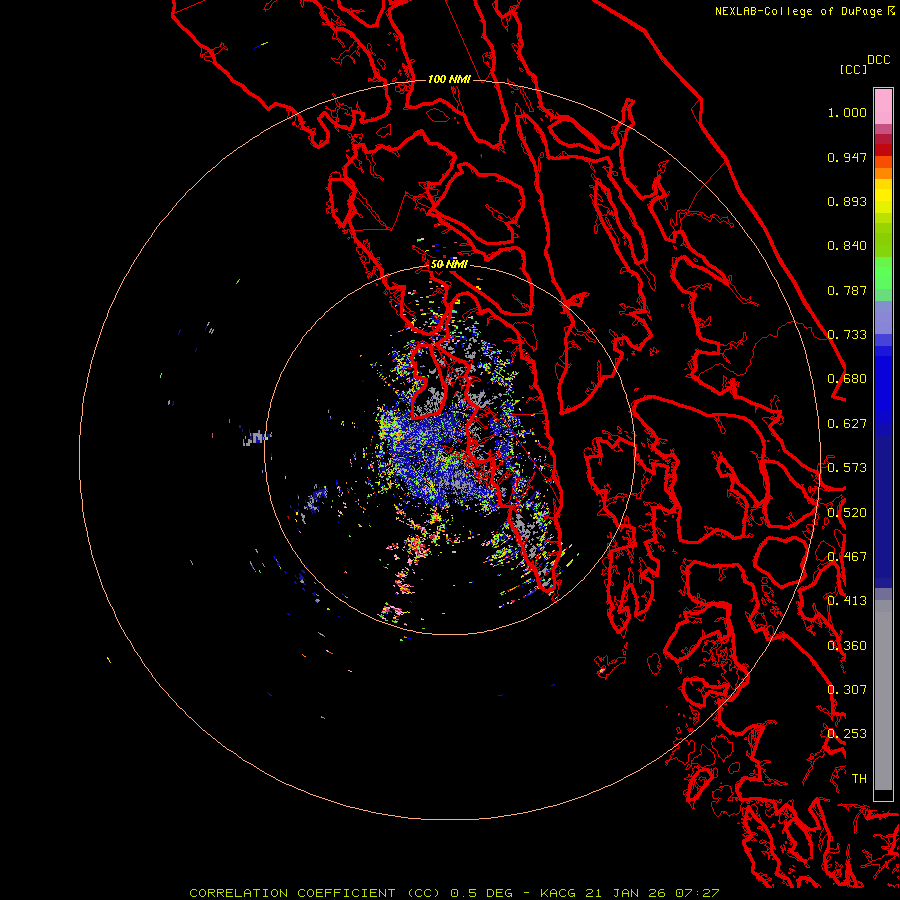900x900 pixels.
Task: Click the 0.840 legend value
Action: point(847,246)
